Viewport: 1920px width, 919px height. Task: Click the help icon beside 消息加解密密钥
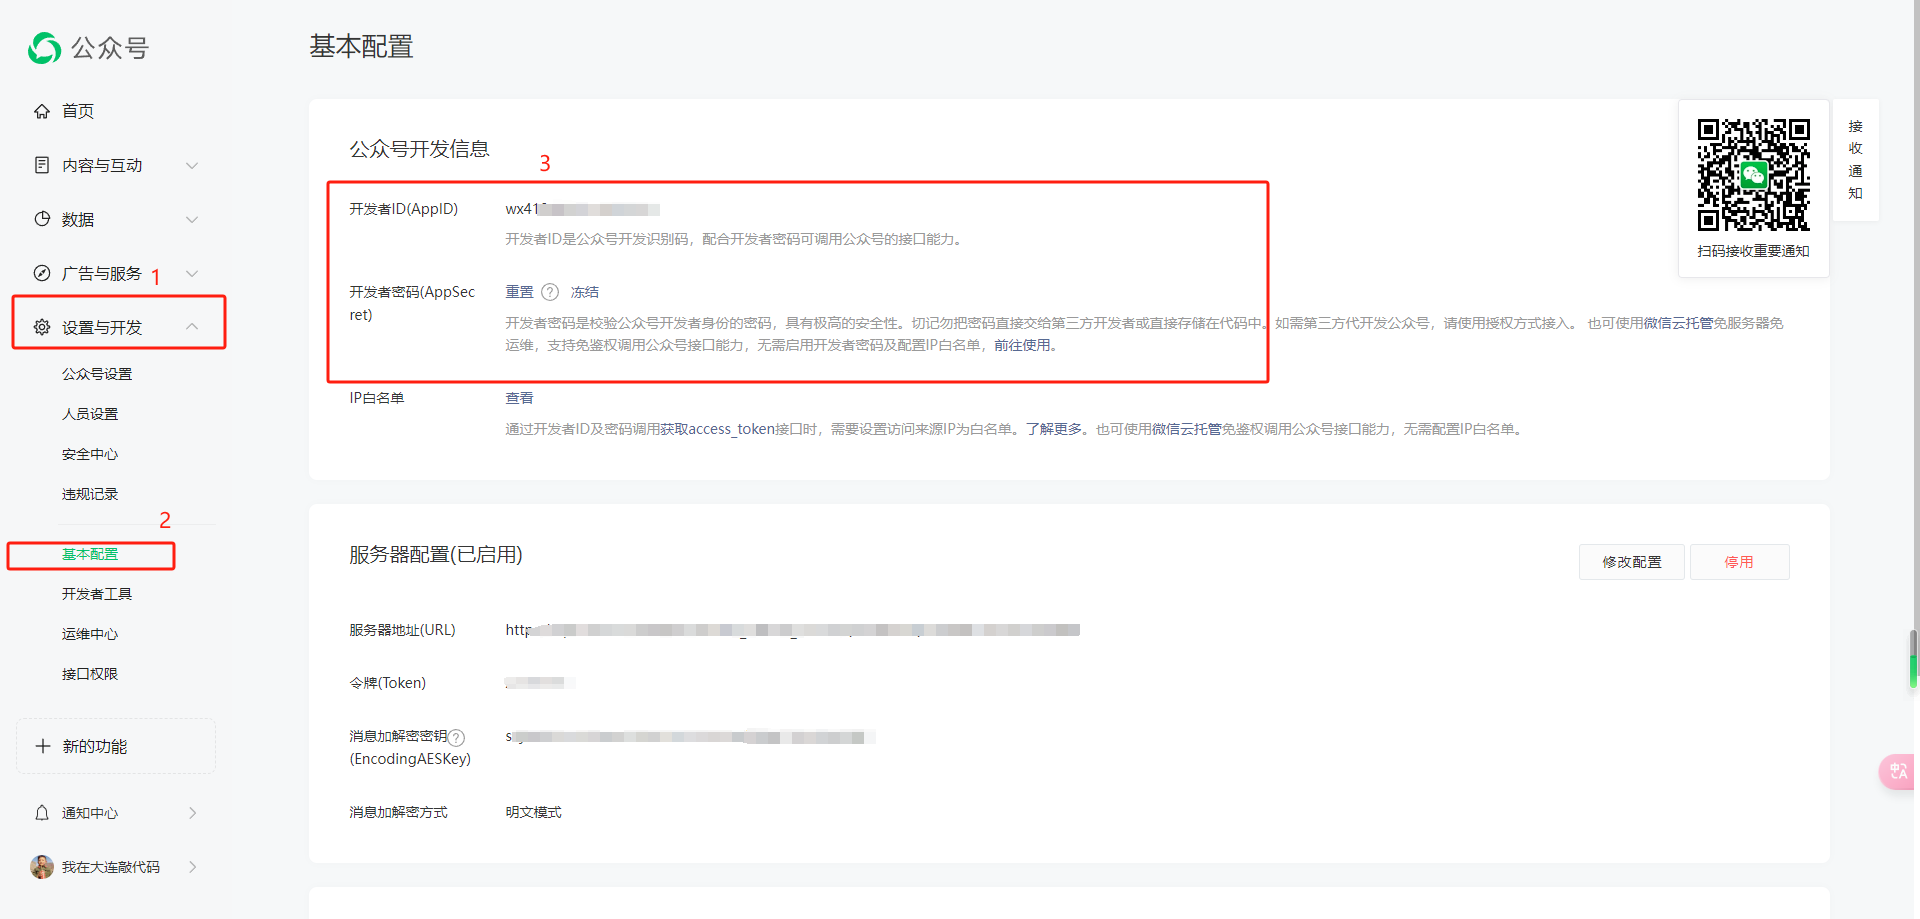[x=456, y=737]
